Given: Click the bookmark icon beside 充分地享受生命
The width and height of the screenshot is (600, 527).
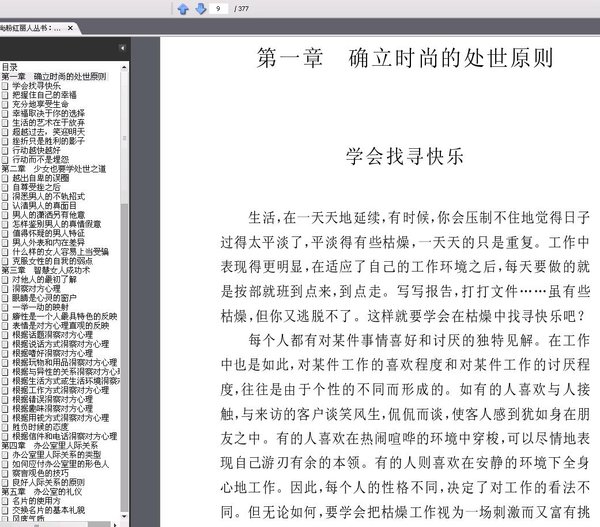Looking at the screenshot, I should click(x=5, y=104).
